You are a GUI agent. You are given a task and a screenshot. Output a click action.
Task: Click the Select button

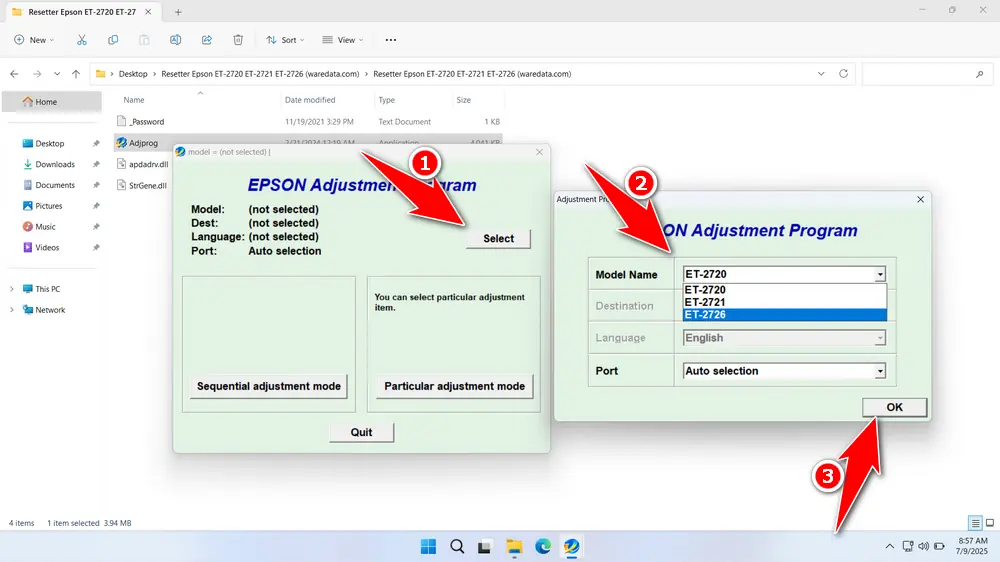pyautogui.click(x=498, y=239)
